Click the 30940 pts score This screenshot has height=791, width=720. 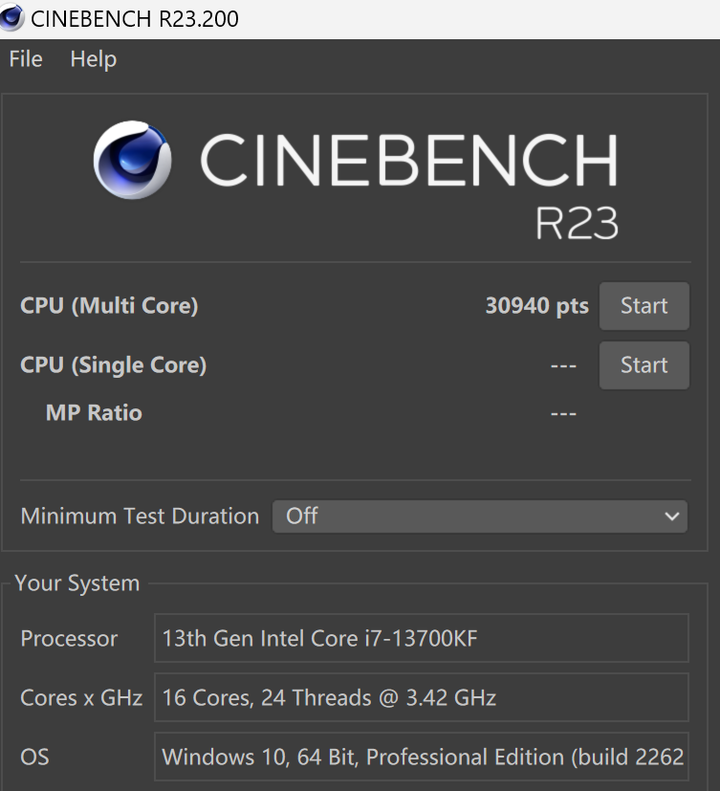[x=537, y=306]
